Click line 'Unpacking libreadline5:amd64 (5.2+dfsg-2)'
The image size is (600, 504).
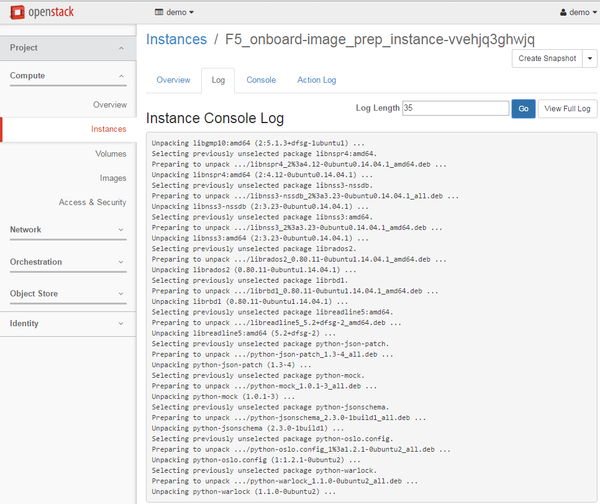[x=243, y=333]
